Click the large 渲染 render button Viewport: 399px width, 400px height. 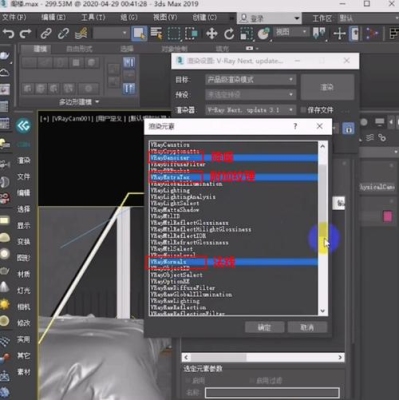pyautogui.click(x=327, y=87)
